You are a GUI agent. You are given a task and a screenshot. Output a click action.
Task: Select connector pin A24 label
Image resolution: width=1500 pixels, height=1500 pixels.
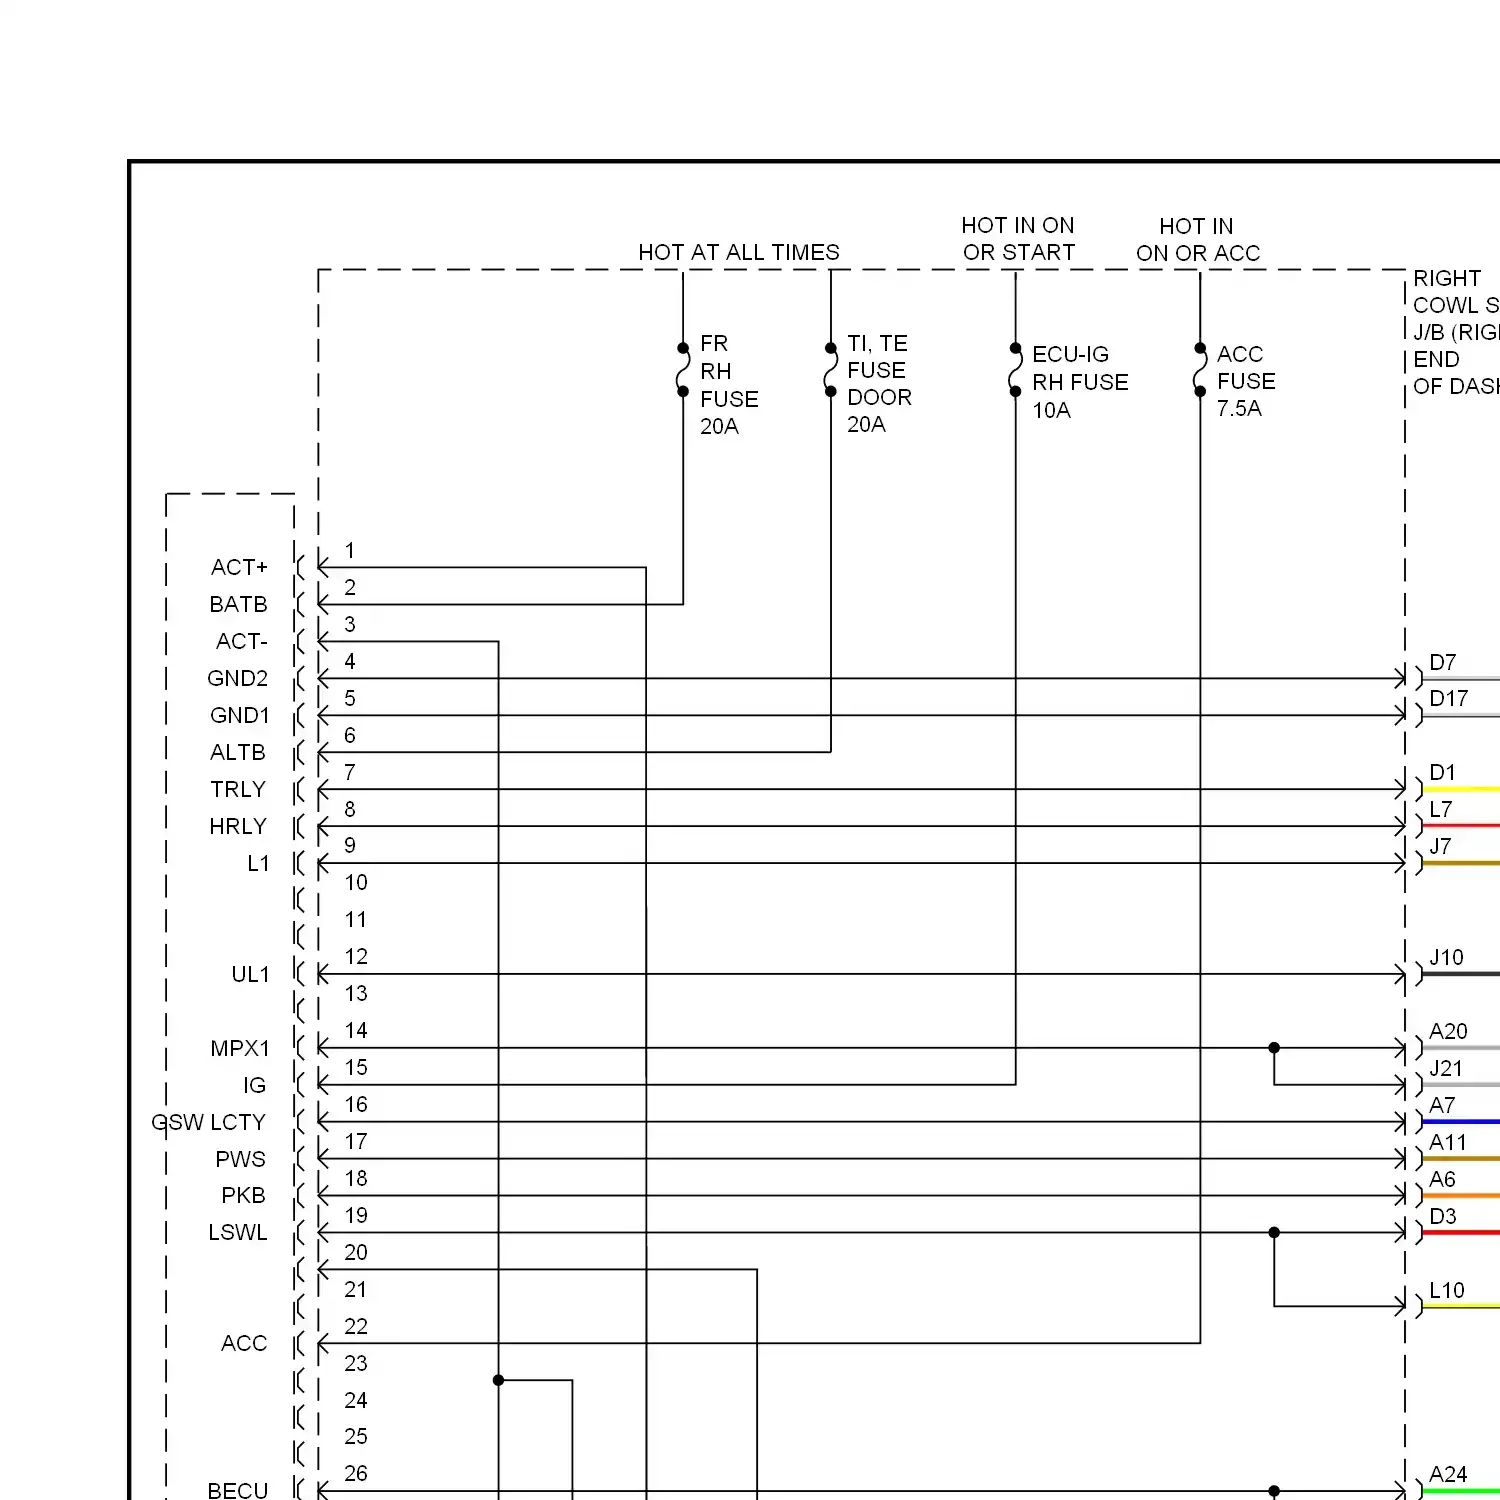tap(1448, 1474)
